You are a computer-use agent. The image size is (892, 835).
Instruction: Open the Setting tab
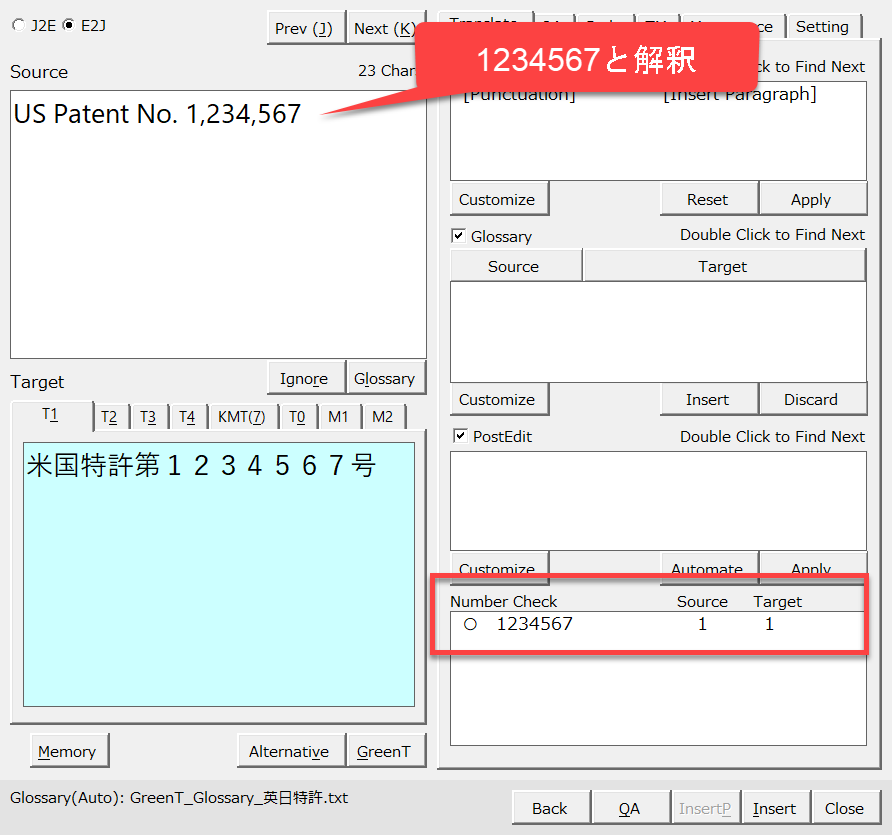coord(822,27)
